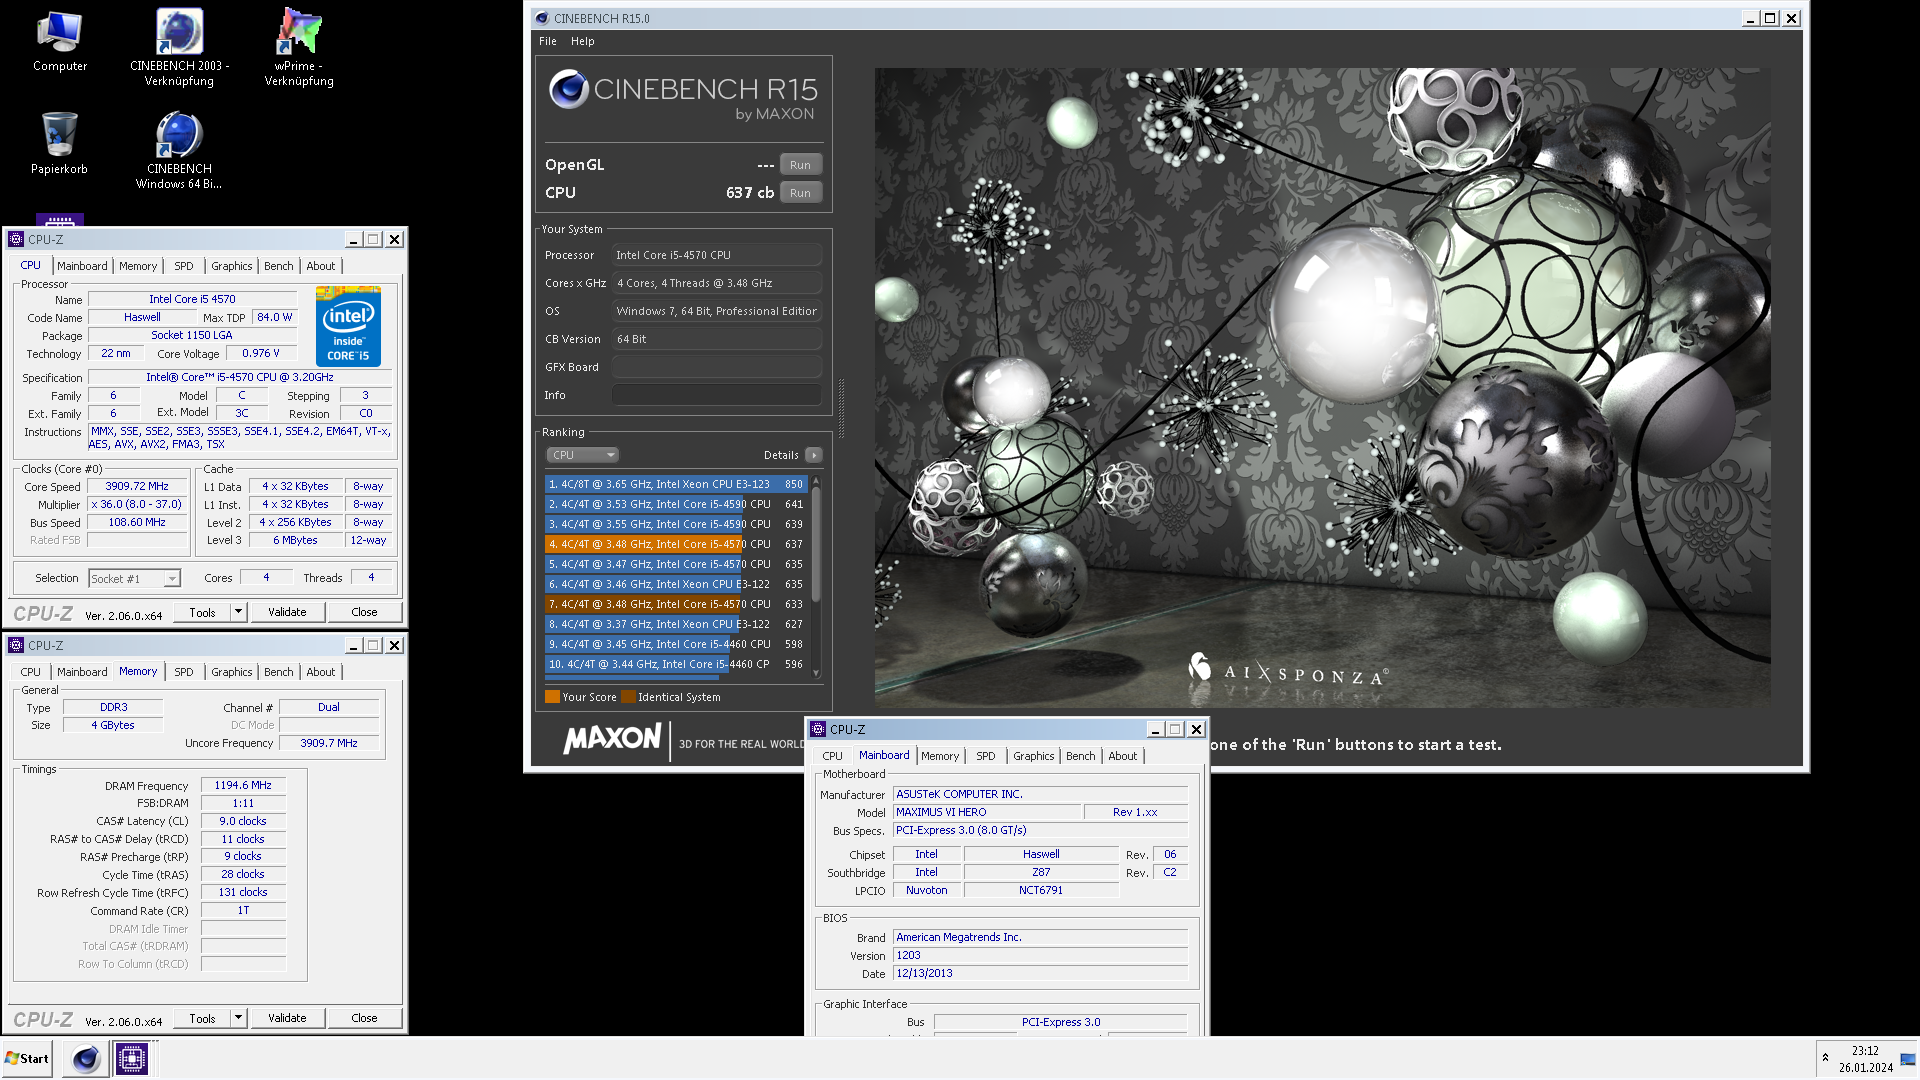Open the Papierkorb recycle bin icon
1920x1080 pixels.
click(59, 143)
